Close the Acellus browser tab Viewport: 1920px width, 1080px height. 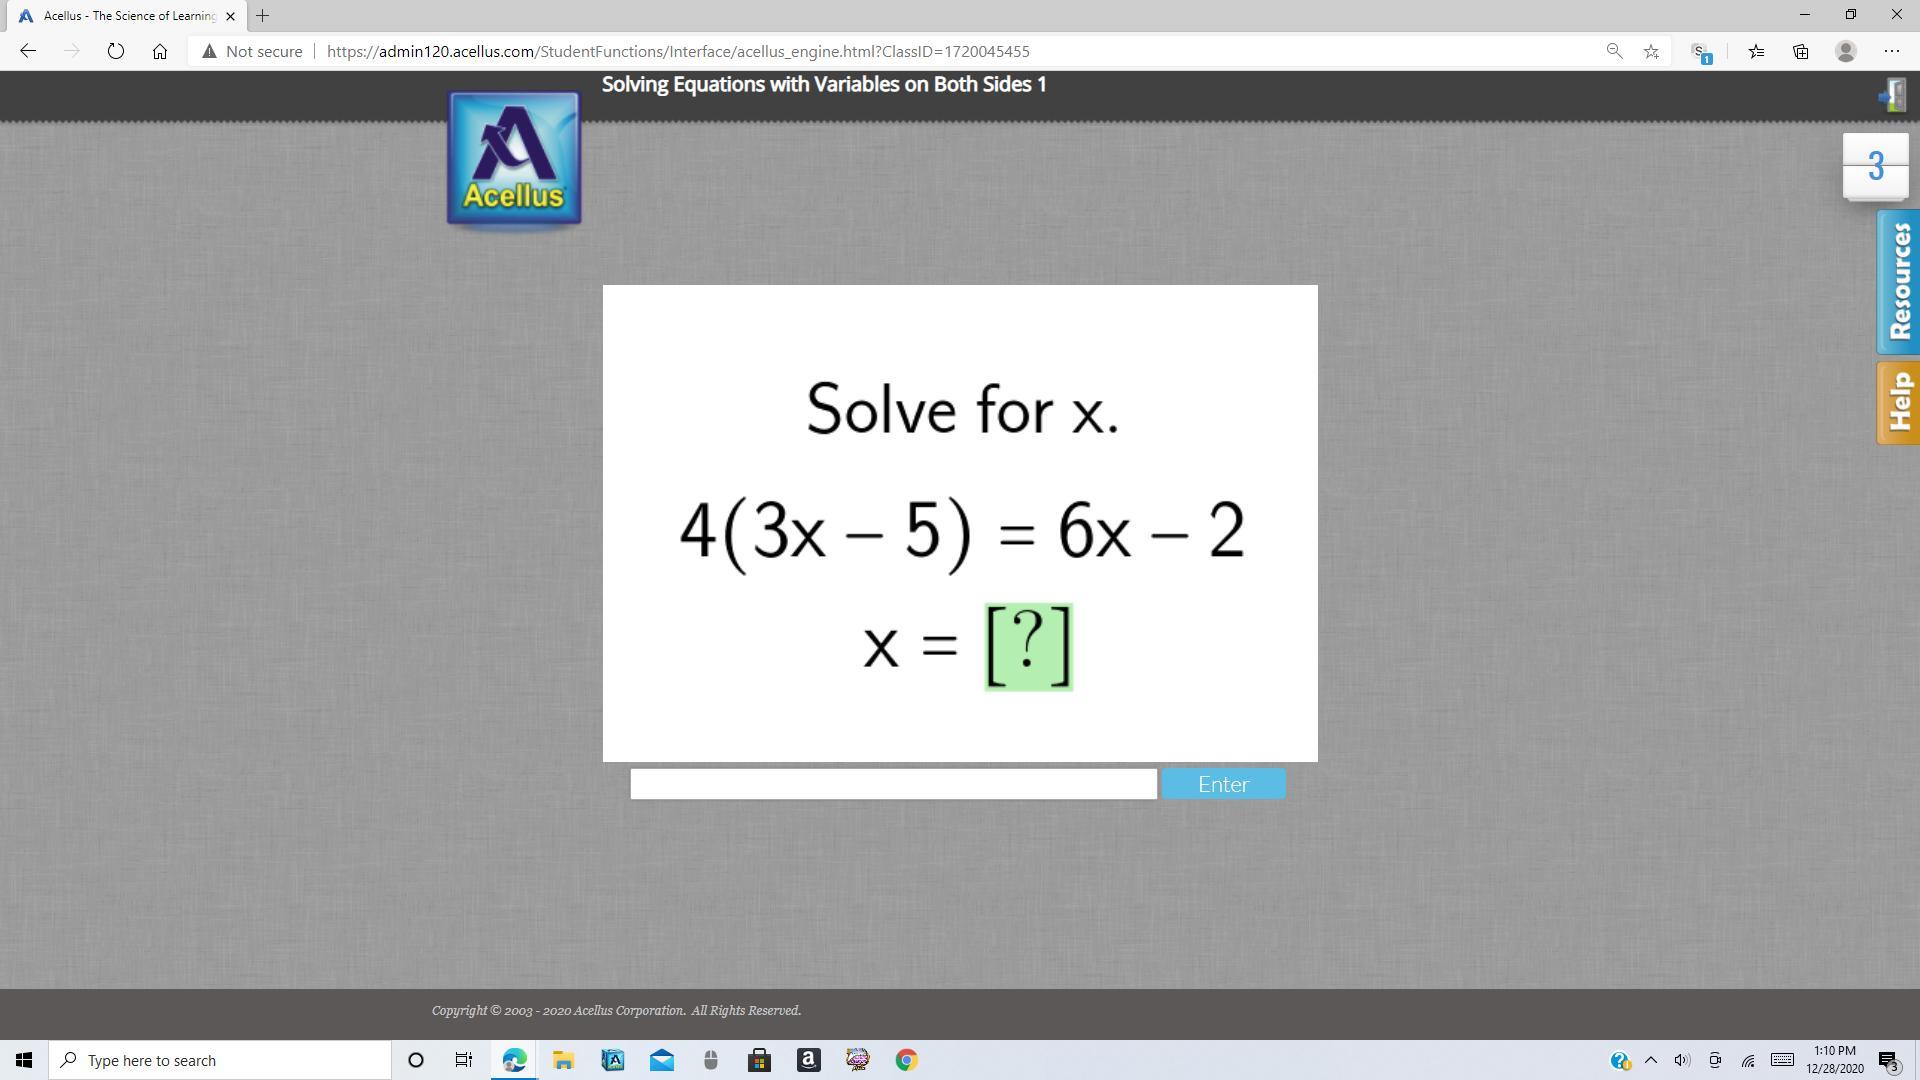230,16
